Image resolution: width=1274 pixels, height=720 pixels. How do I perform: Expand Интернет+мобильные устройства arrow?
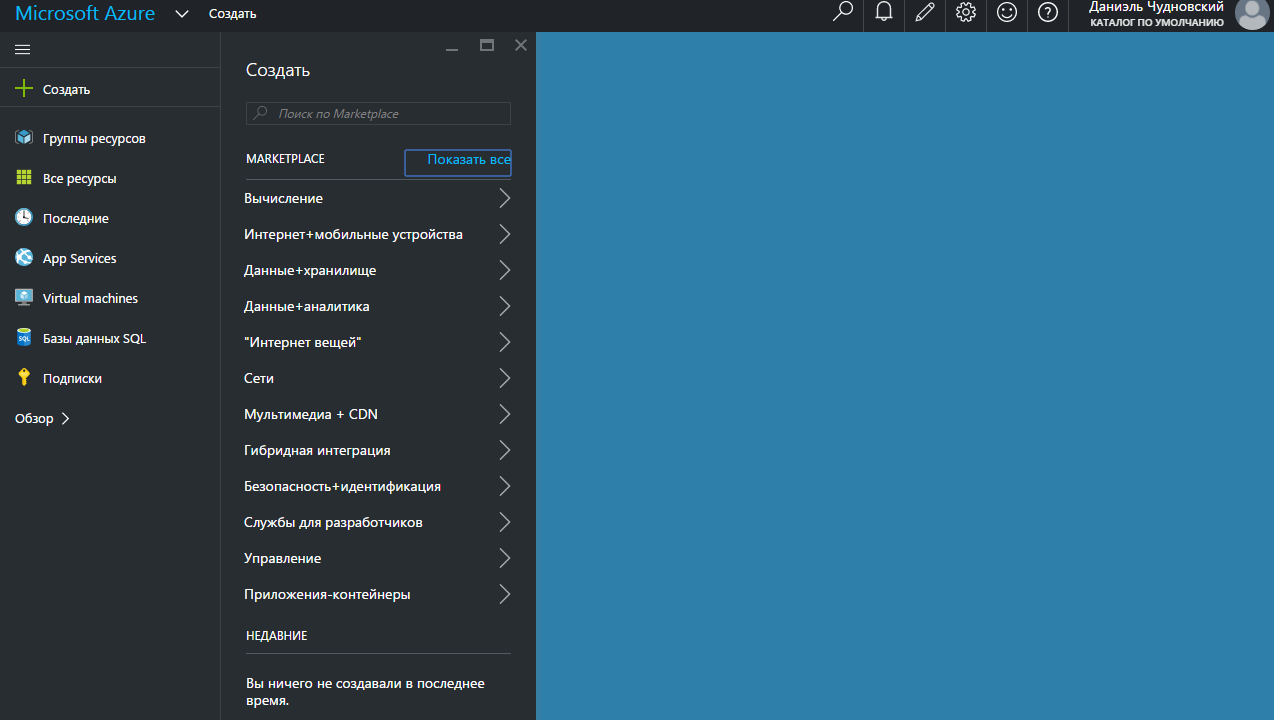[505, 234]
